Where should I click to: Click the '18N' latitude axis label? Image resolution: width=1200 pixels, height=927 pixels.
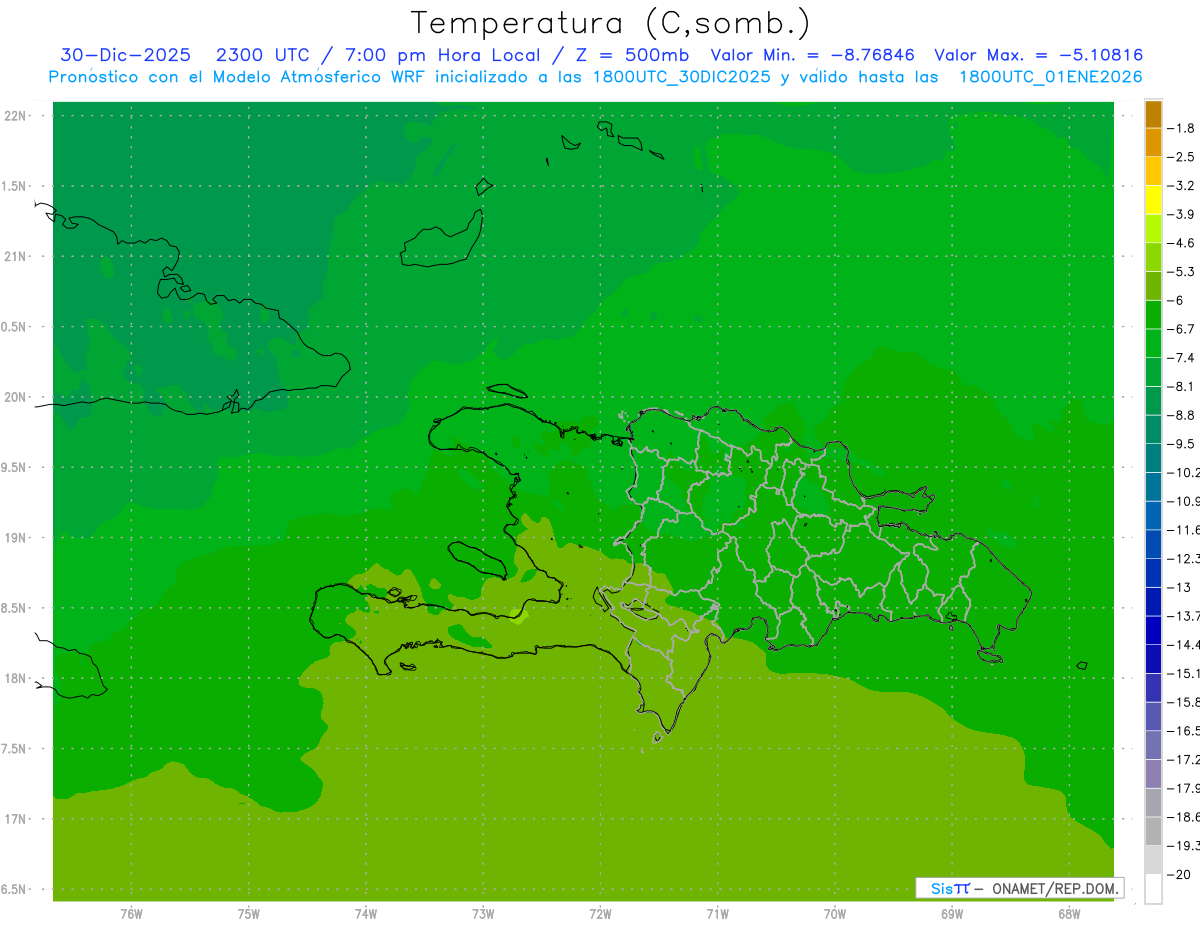coord(16,678)
